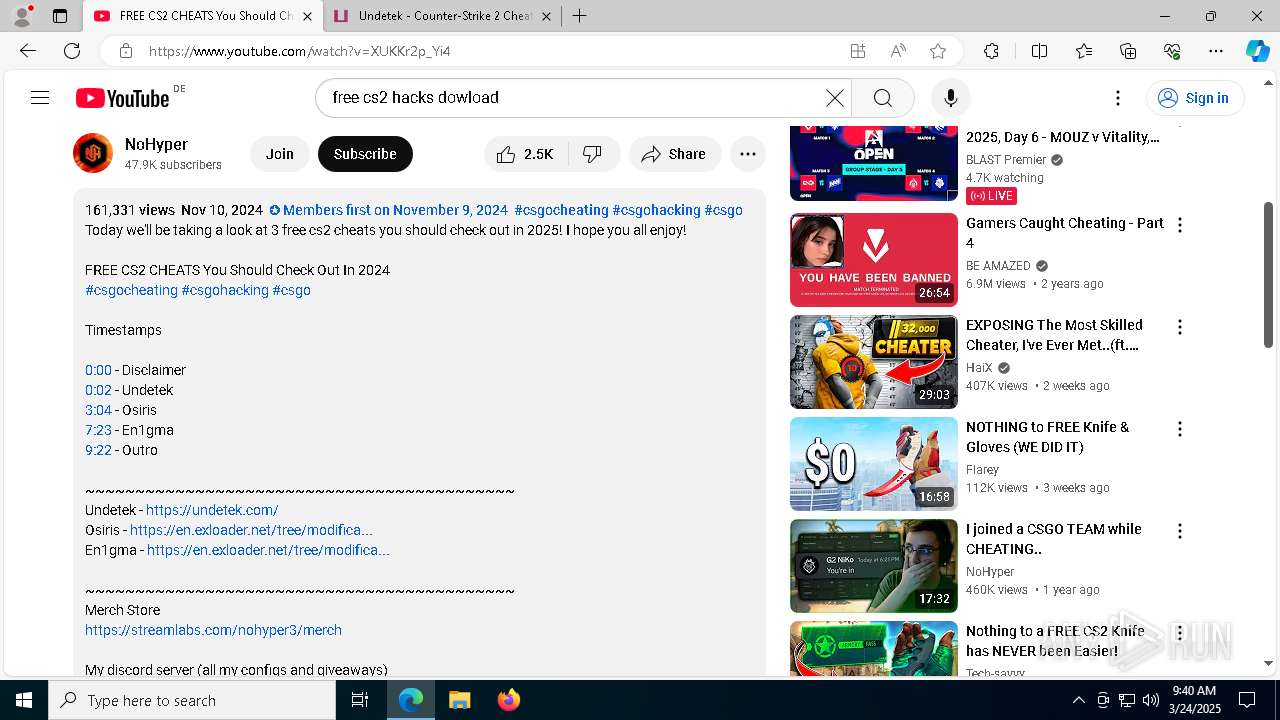Viewport: 1280px width, 720px height.
Task: Open browser extensions menu
Action: [991, 51]
